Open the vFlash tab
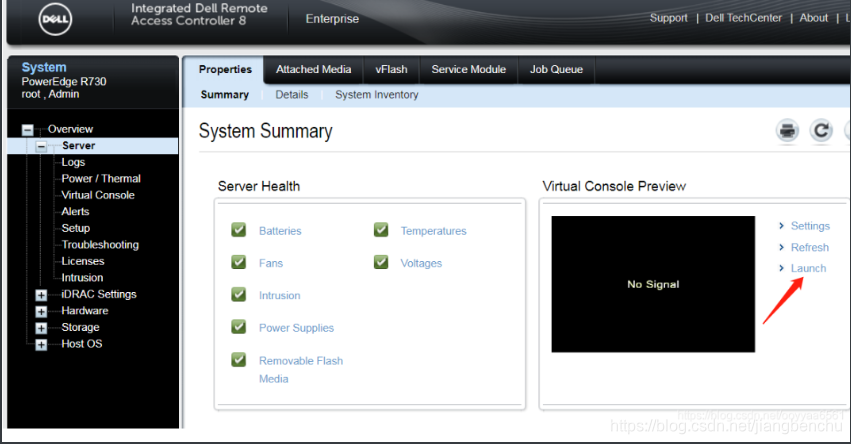This screenshot has width=851, height=444. point(391,69)
